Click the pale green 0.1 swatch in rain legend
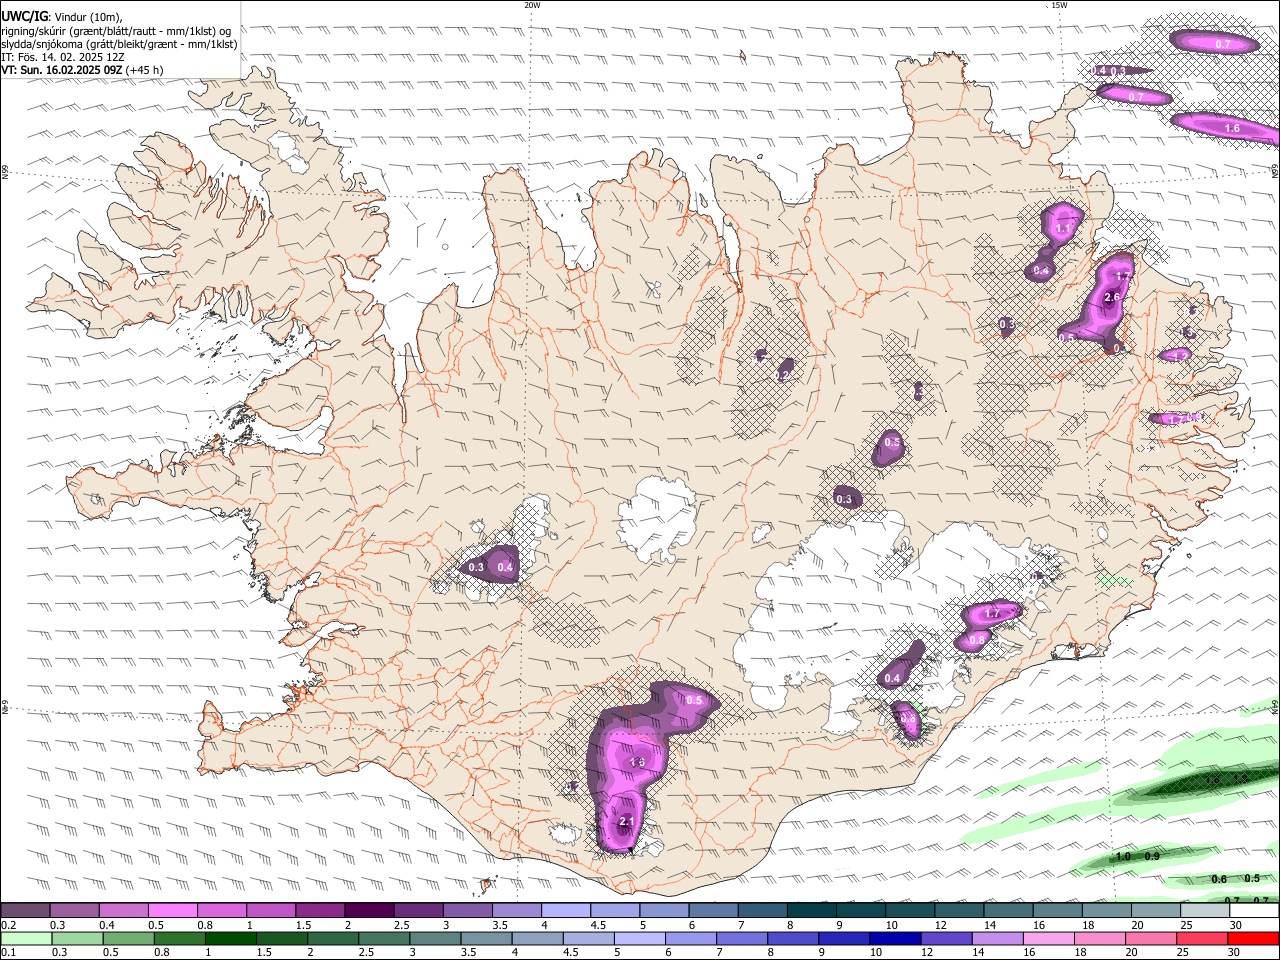Image resolution: width=1280 pixels, height=960 pixels. coord(25,938)
